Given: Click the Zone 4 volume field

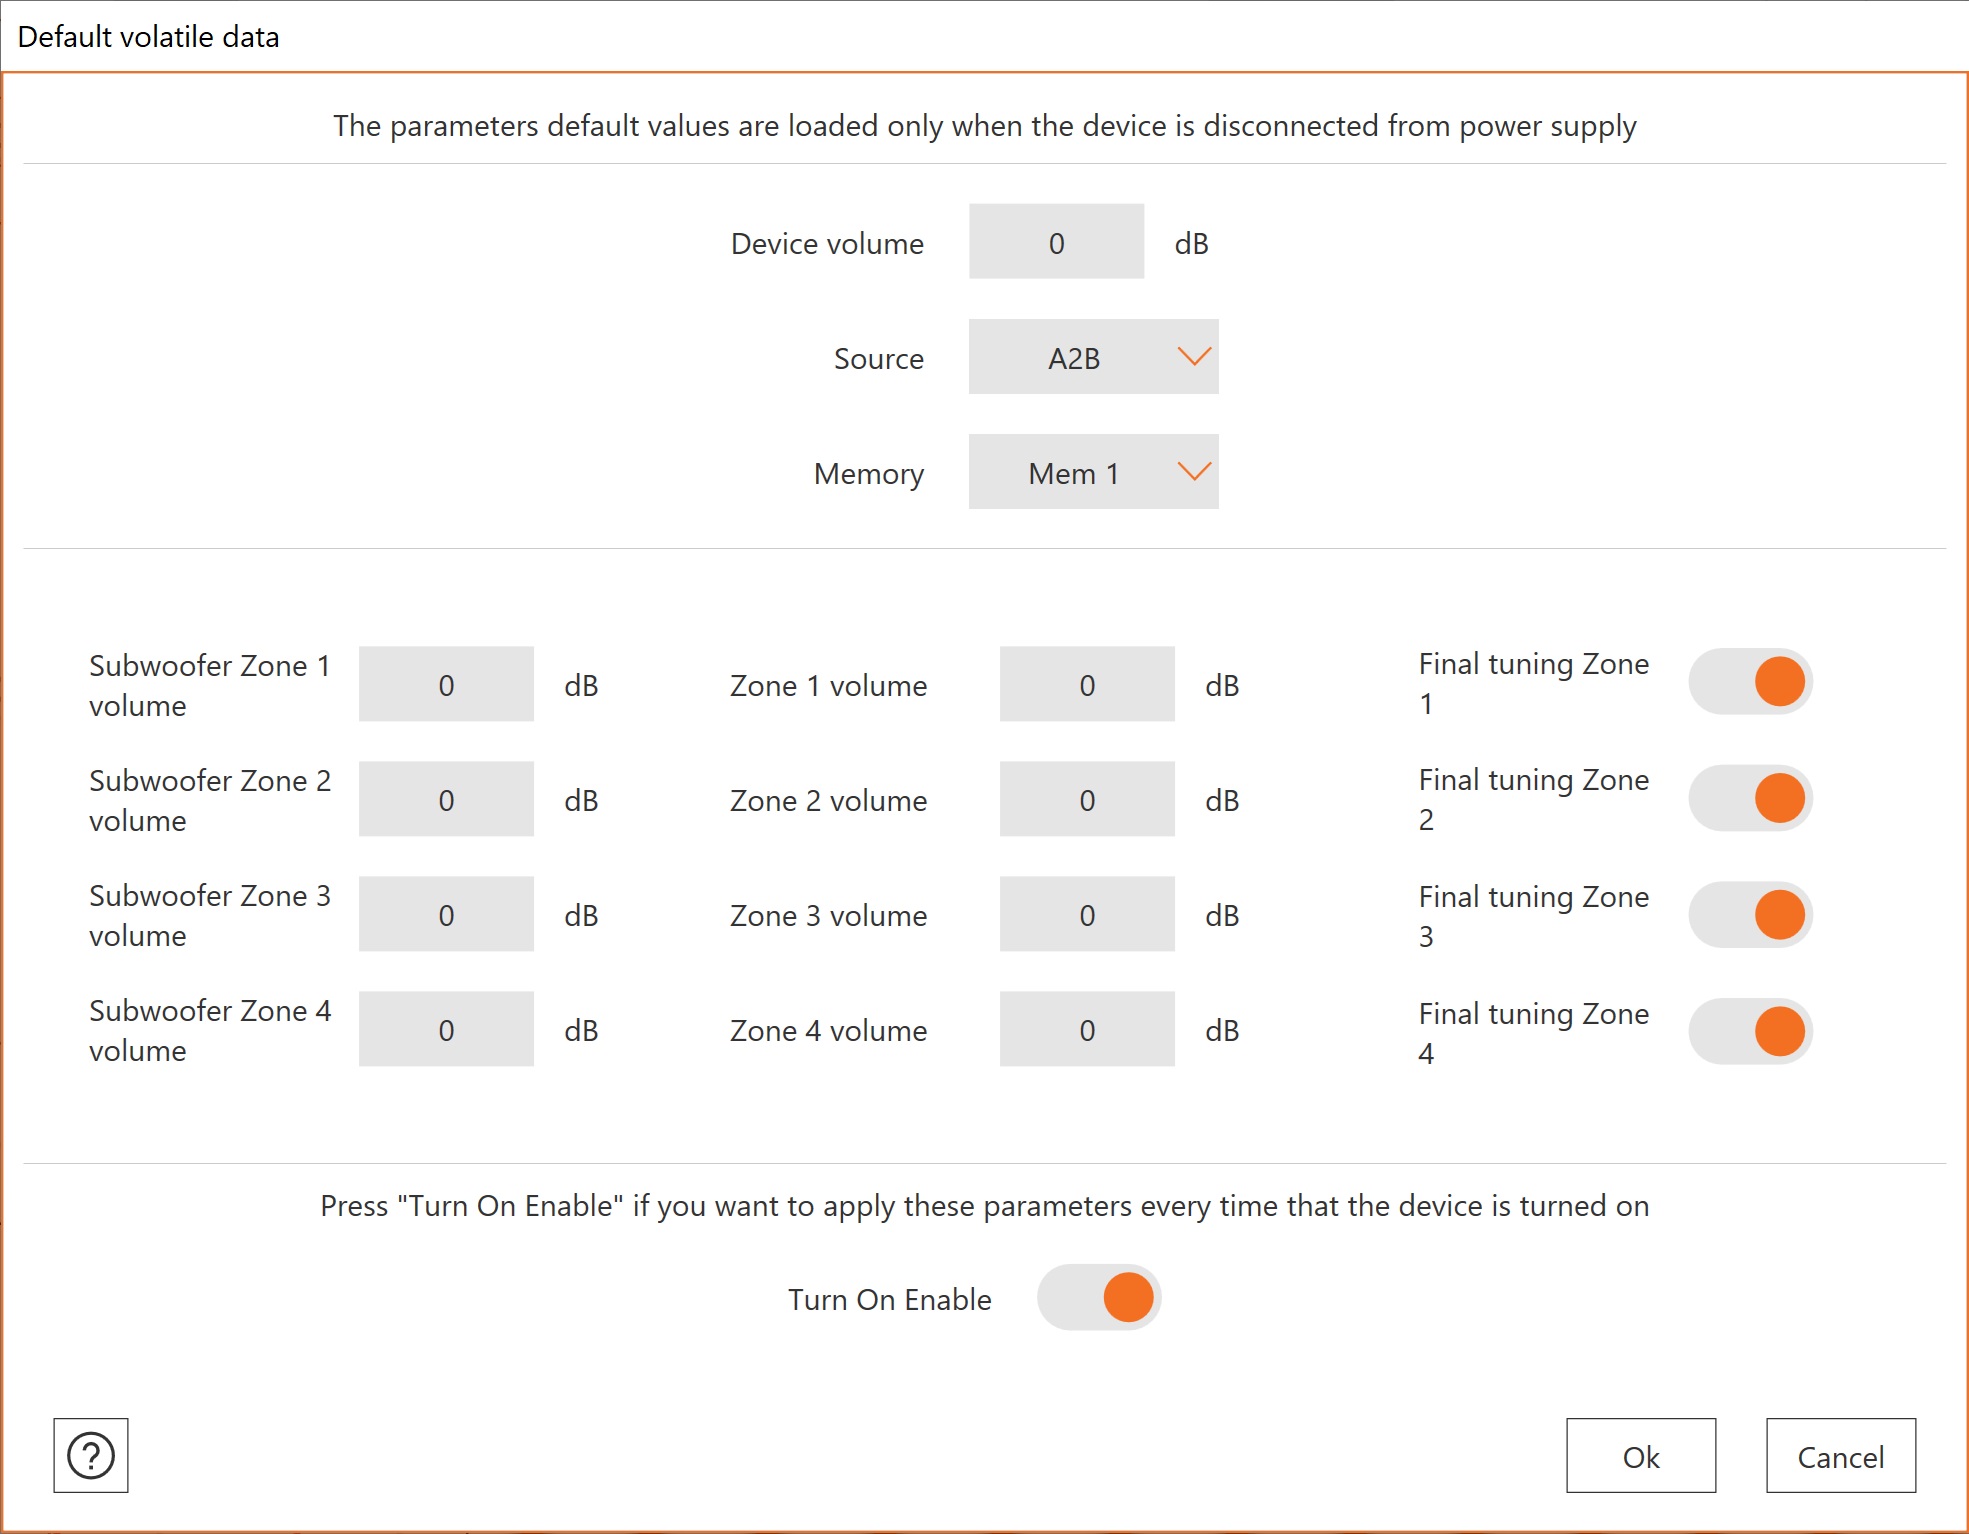Looking at the screenshot, I should click(1086, 1029).
